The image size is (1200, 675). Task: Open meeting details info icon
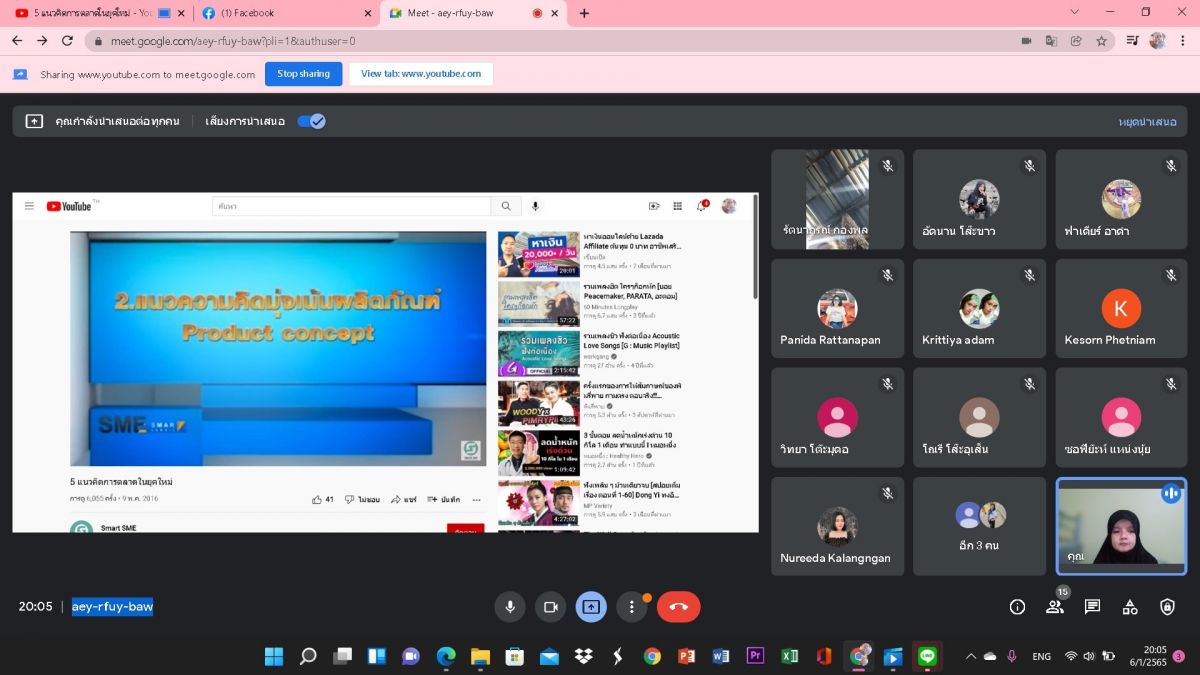point(1017,607)
